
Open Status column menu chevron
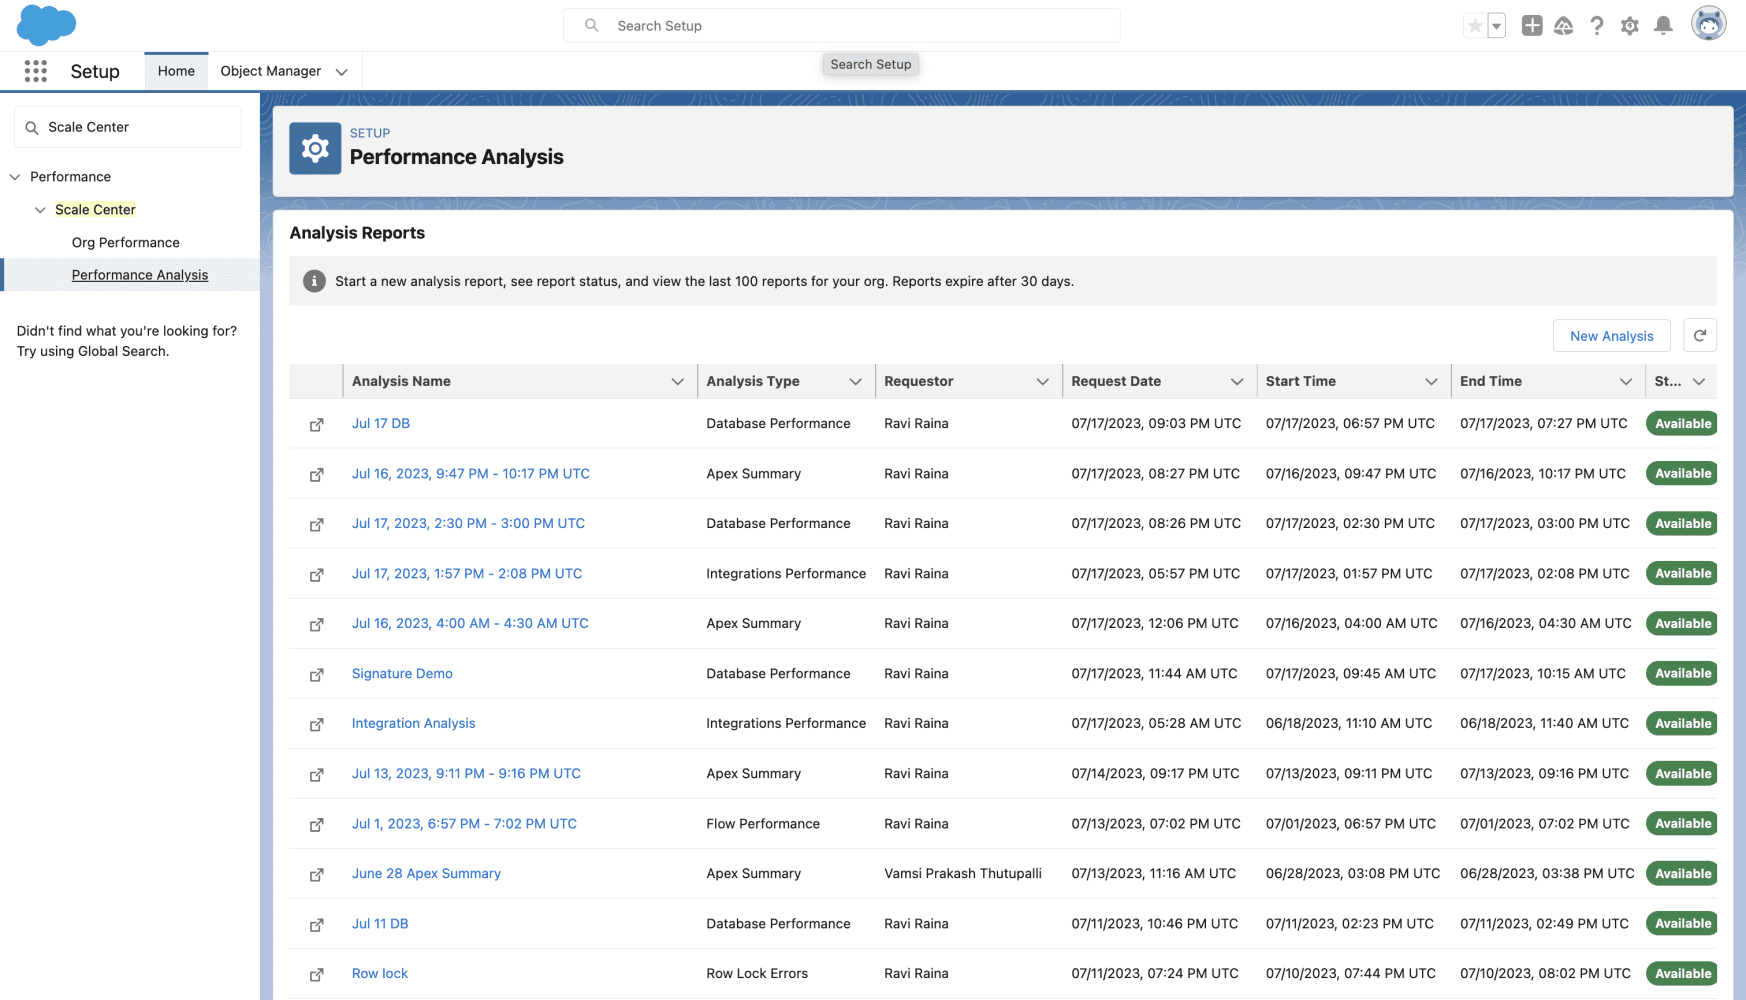1698,381
